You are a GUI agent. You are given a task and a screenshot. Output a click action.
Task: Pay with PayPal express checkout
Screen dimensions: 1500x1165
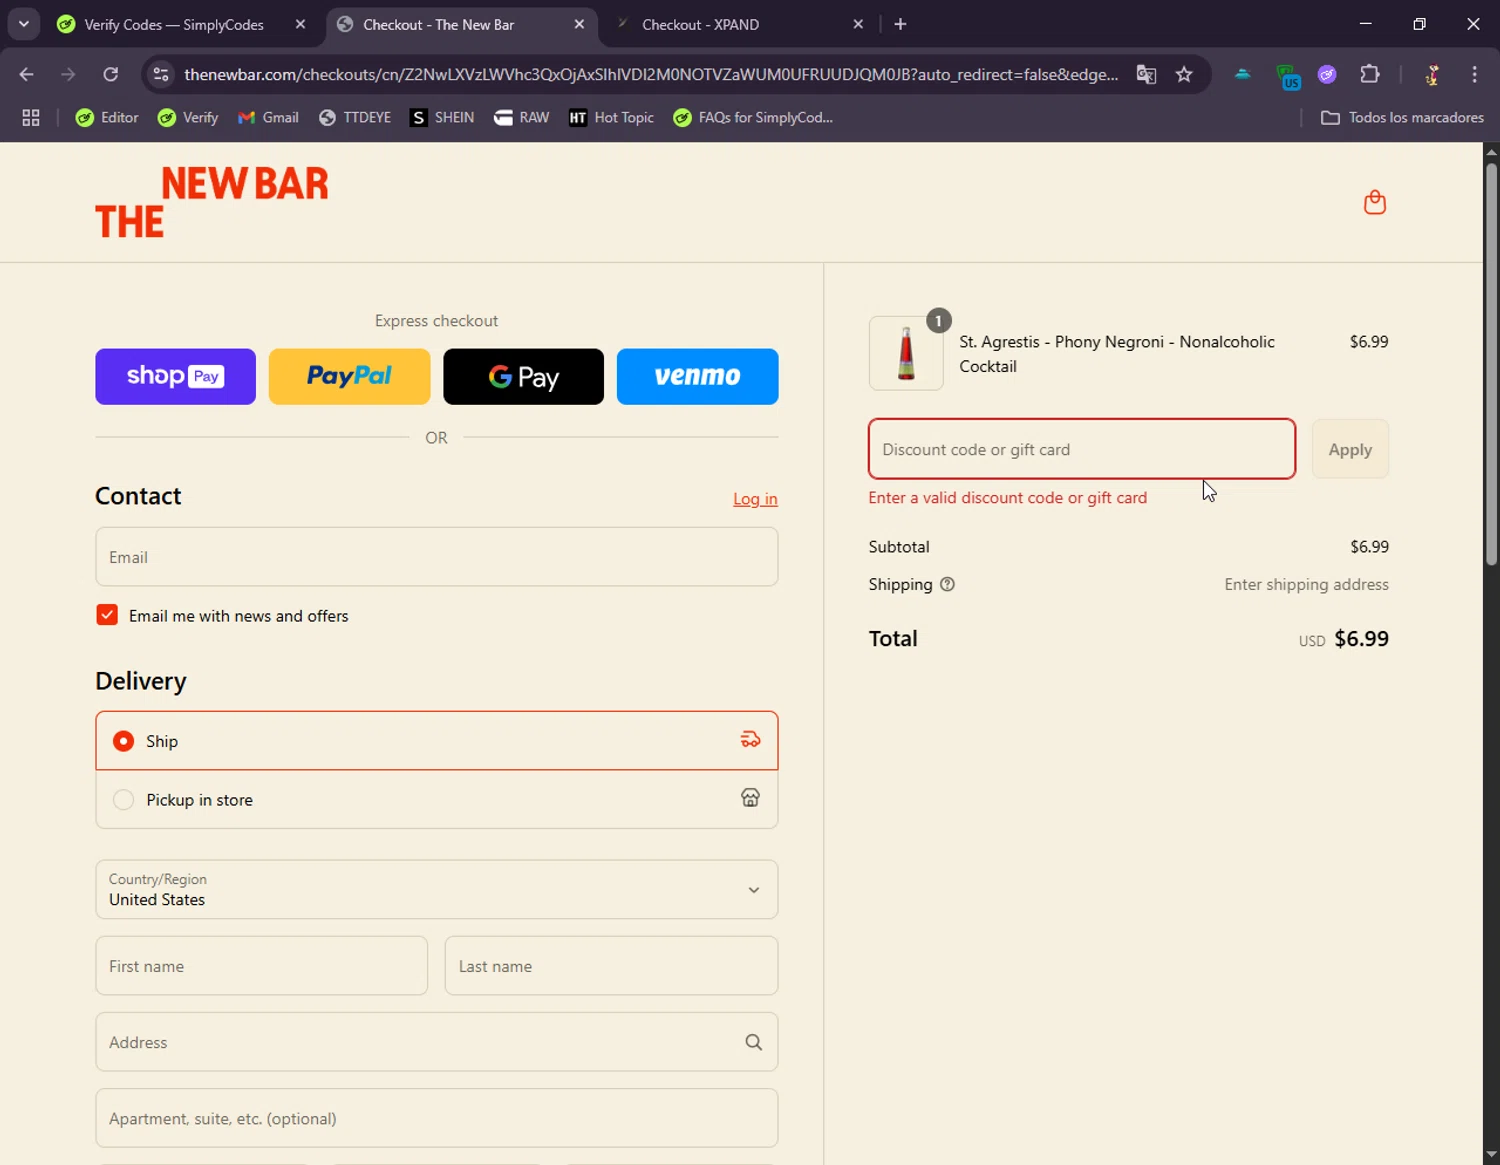349,377
